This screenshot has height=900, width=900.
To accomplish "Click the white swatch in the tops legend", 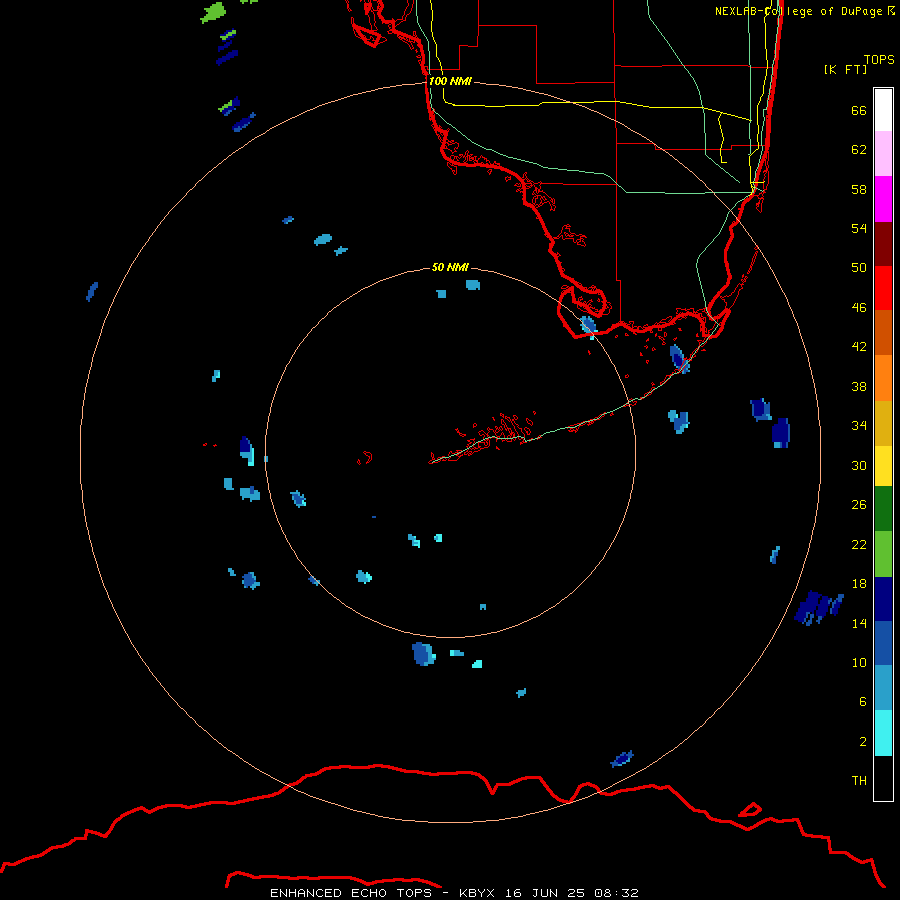I will pyautogui.click(x=883, y=110).
